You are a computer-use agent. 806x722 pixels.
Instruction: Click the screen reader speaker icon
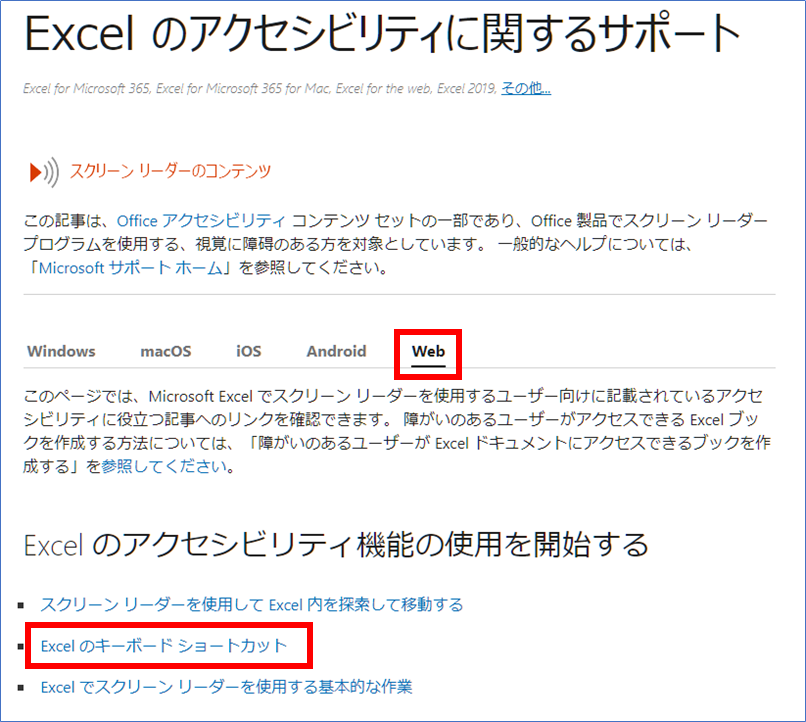(x=44, y=172)
